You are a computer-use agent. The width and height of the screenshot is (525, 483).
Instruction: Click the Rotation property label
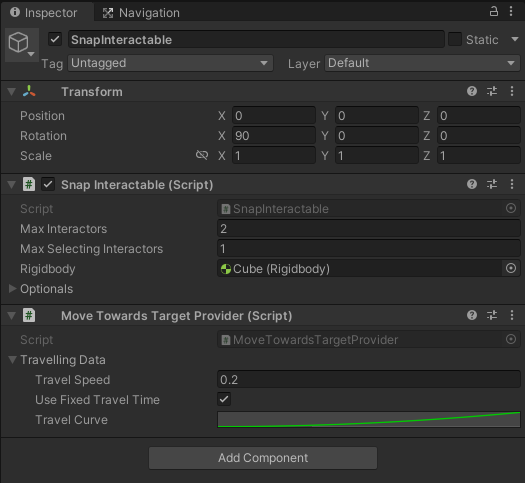click(x=44, y=136)
